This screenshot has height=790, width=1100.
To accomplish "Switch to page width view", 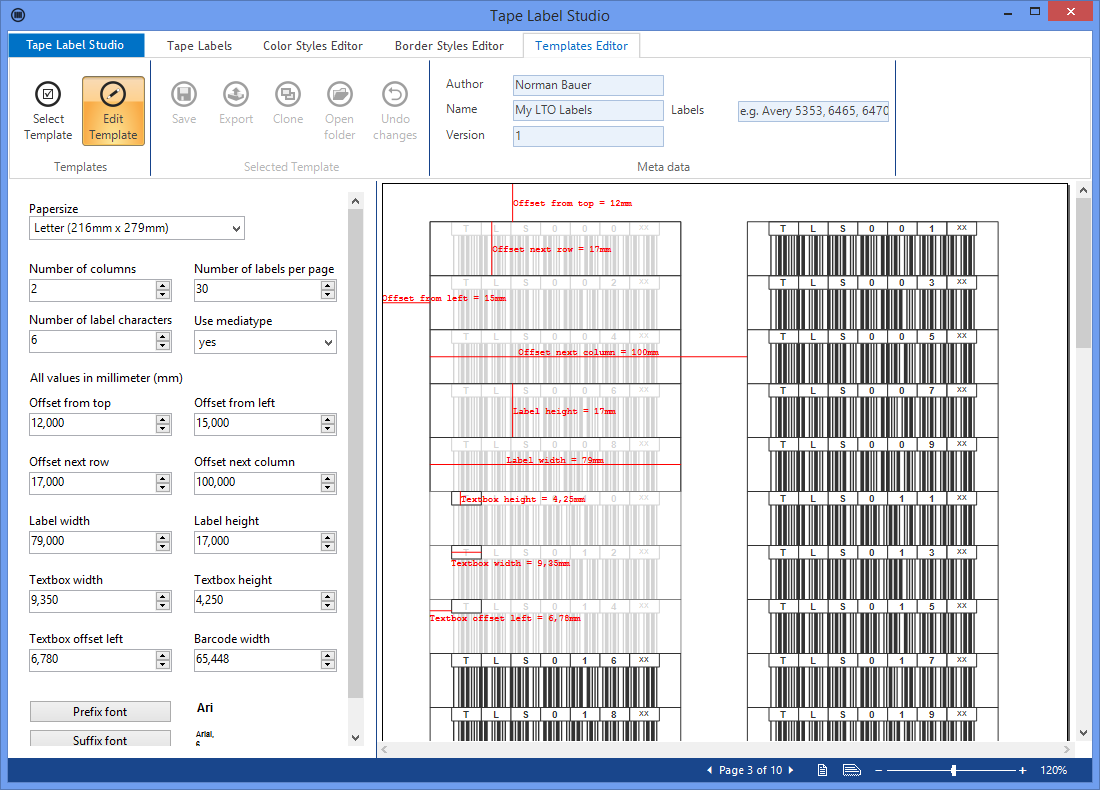I will click(x=852, y=770).
